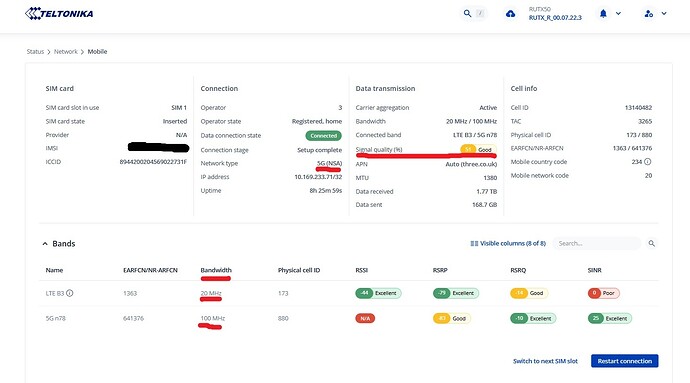Sort by EARFCN/NR-ARFCN column header

point(150,270)
